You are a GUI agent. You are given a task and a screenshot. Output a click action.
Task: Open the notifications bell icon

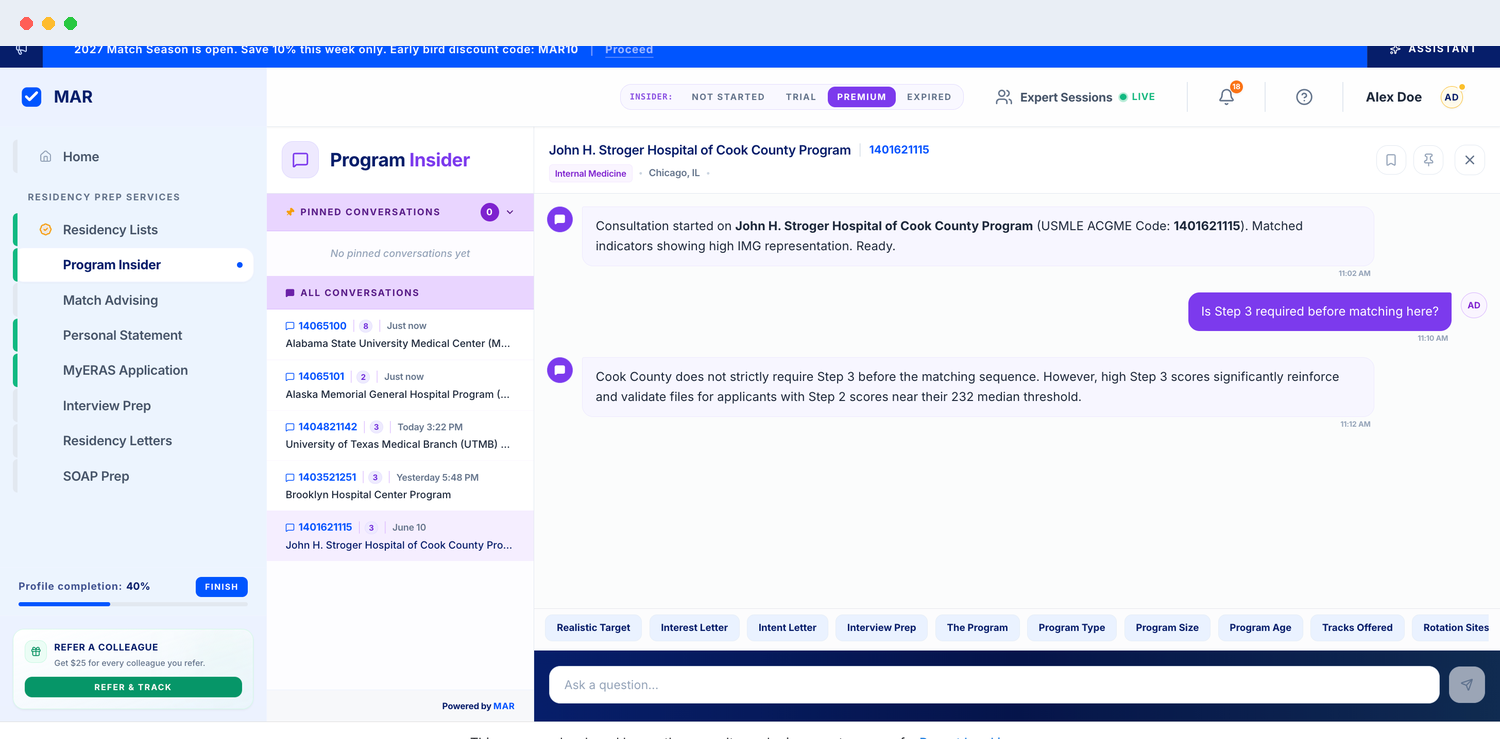[x=1226, y=97]
